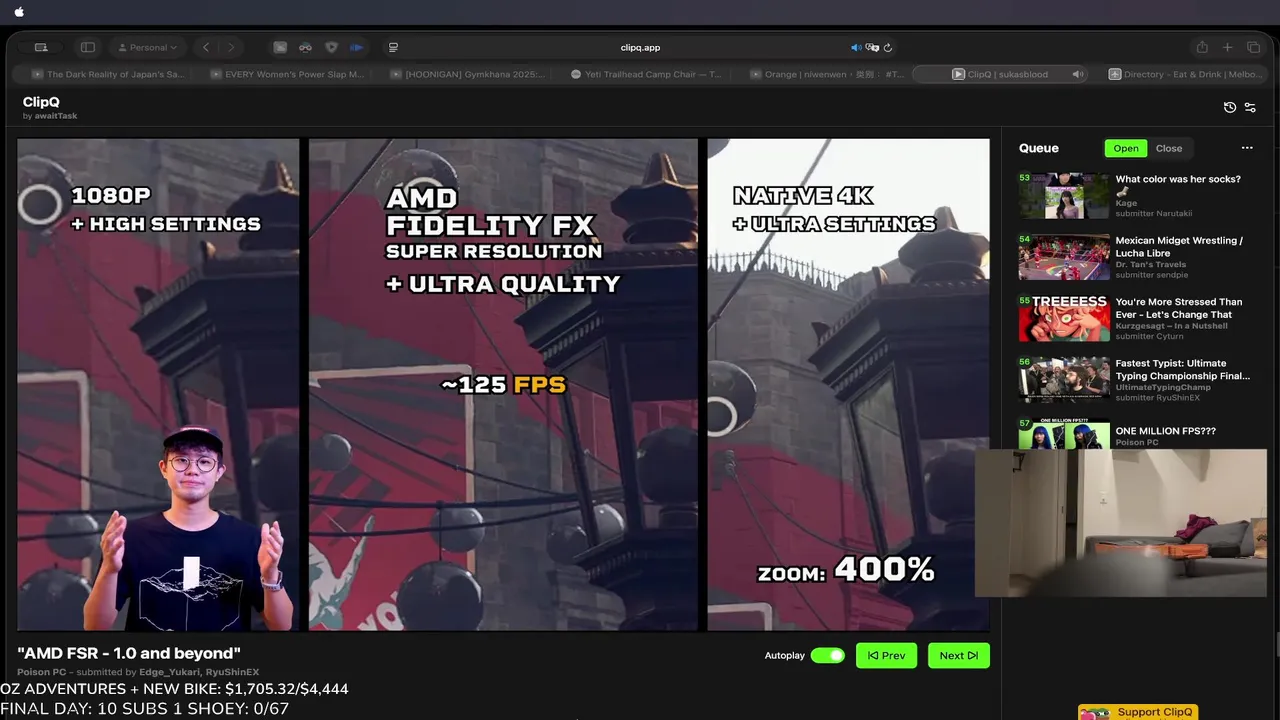The width and height of the screenshot is (1280, 720).
Task: Click the Safari sidebar toggle icon
Action: point(88,47)
